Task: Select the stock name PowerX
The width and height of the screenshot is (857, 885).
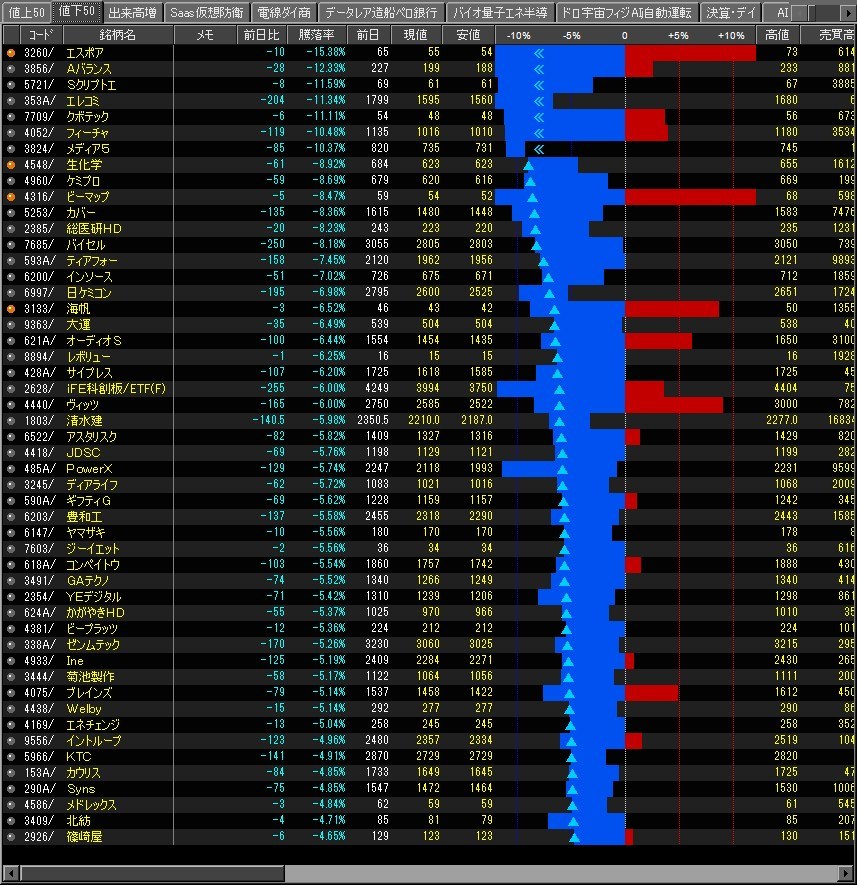Action: coord(89,469)
